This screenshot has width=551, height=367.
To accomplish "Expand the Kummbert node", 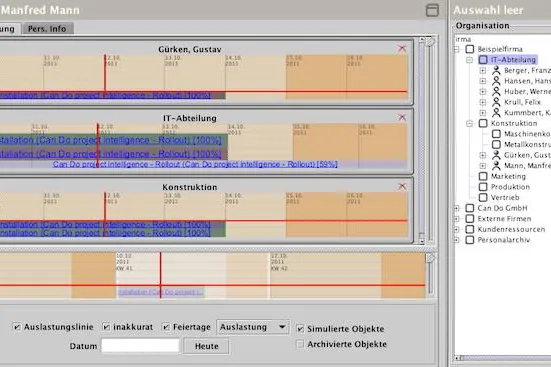I will [x=483, y=113].
